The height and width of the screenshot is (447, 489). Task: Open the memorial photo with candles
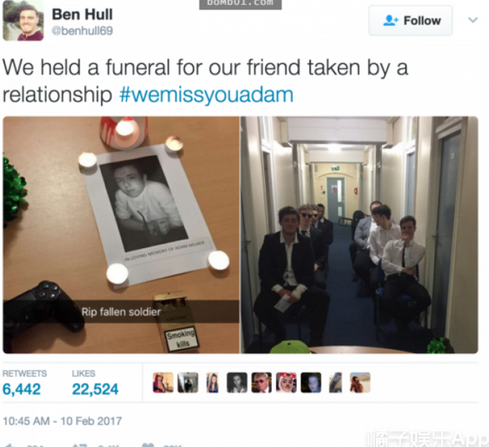[x=121, y=235]
